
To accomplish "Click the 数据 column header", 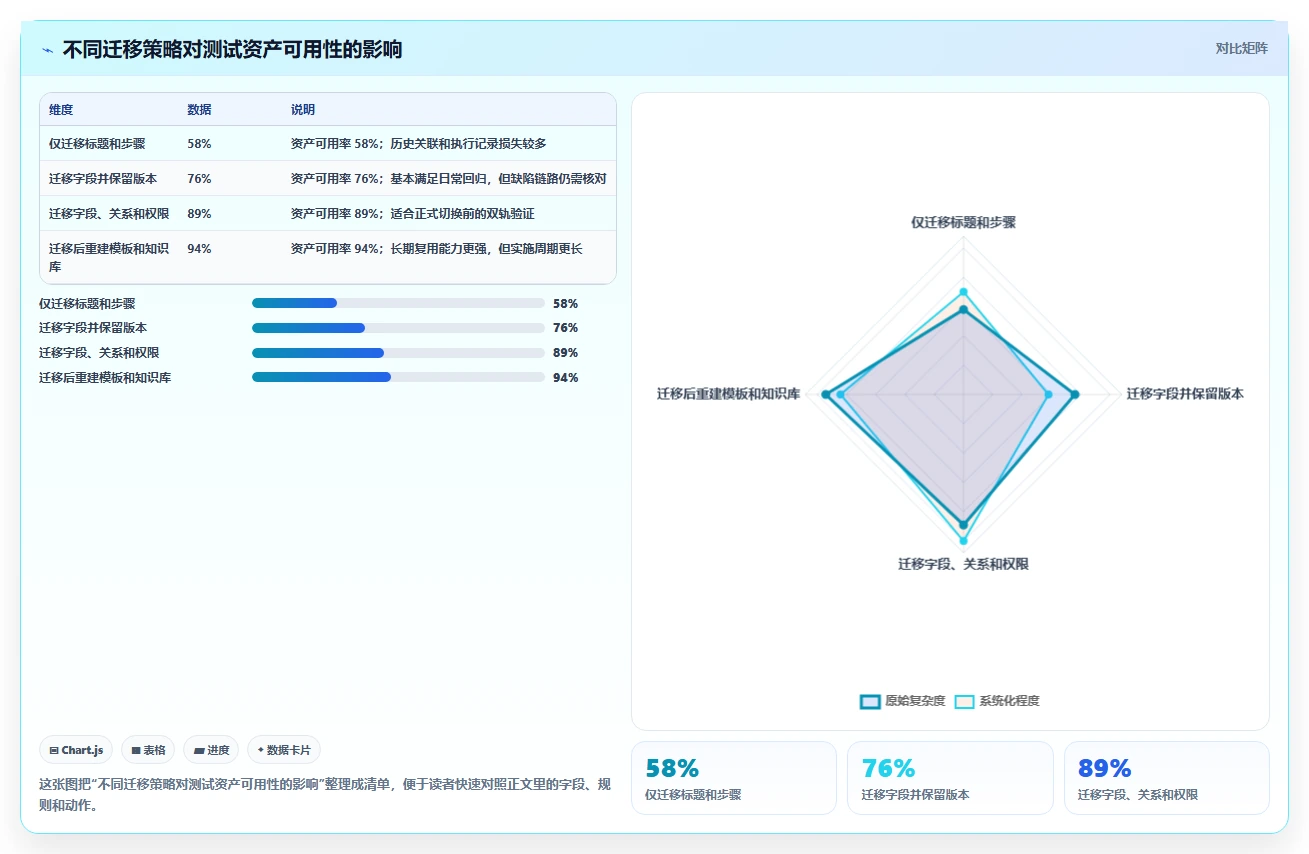I will 199,110.
